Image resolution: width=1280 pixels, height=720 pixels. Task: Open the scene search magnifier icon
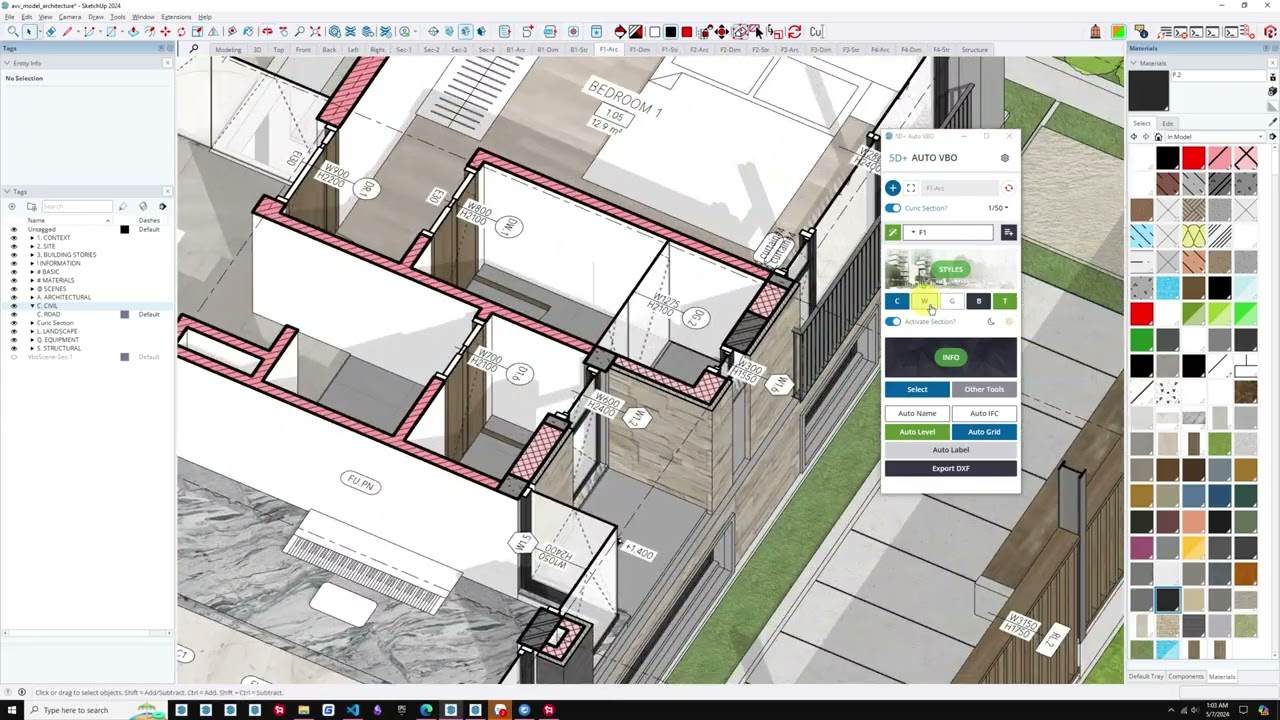coord(193,49)
